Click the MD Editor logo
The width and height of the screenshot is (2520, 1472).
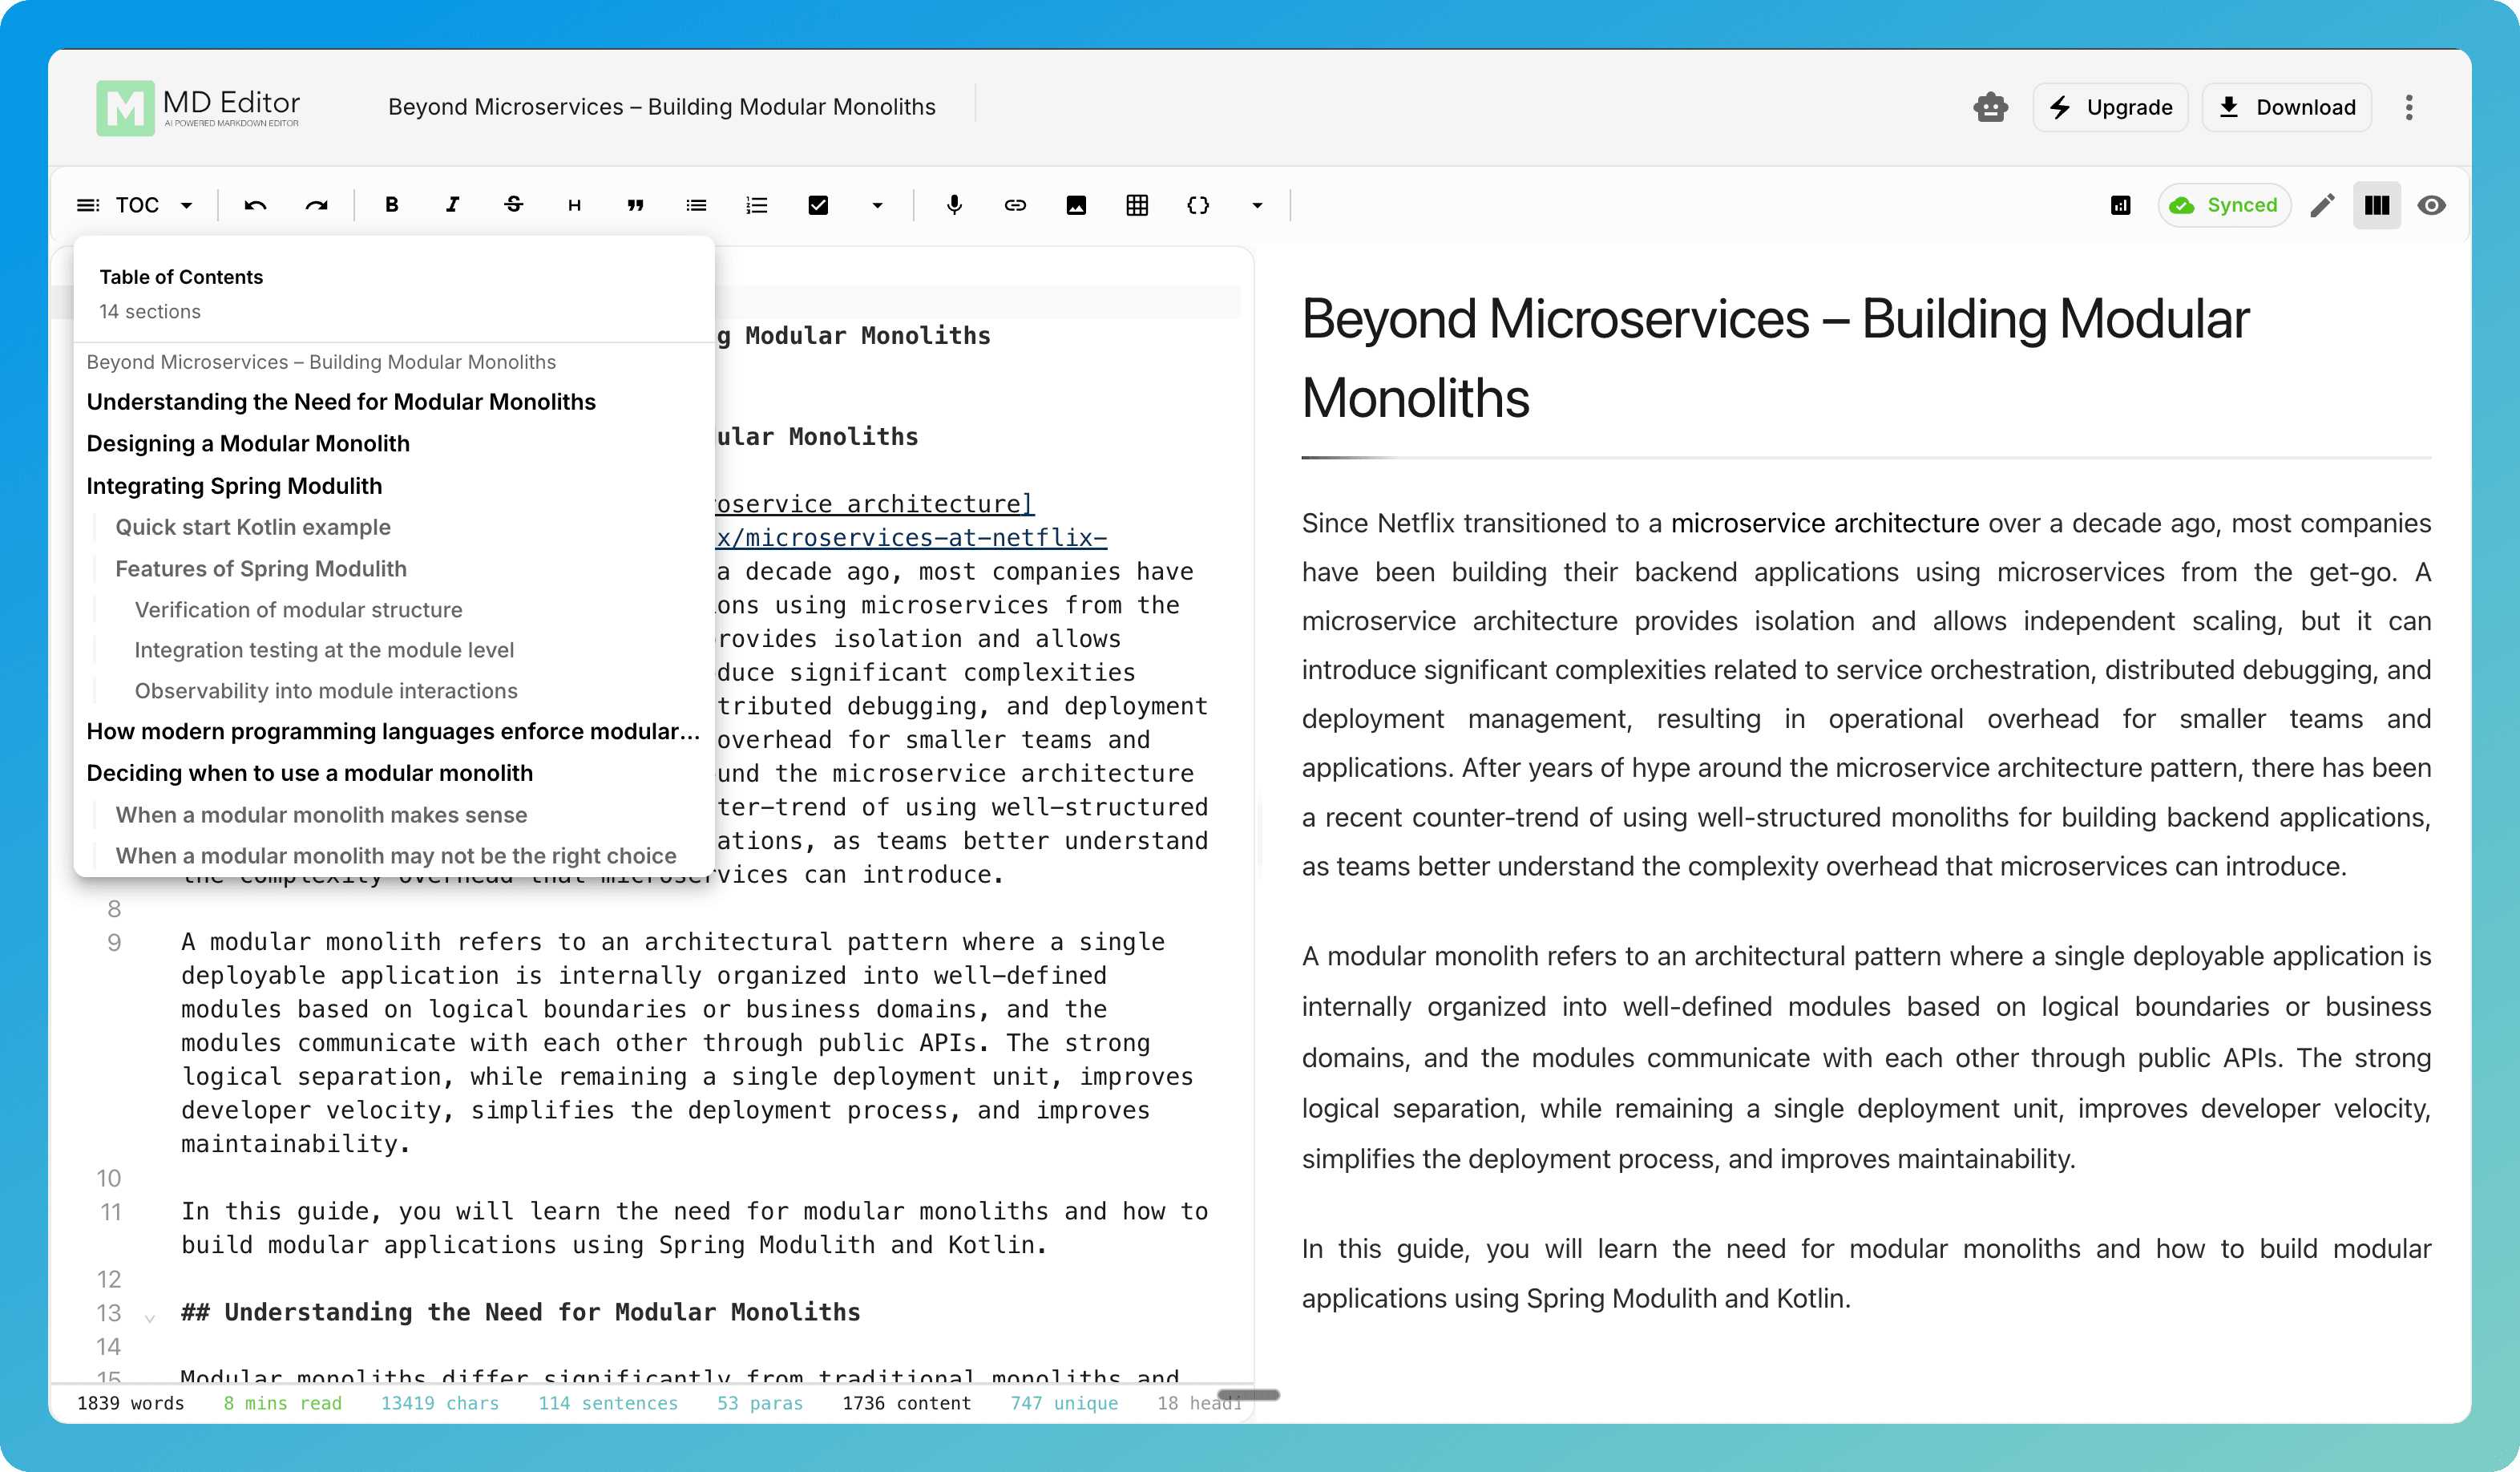[198, 107]
